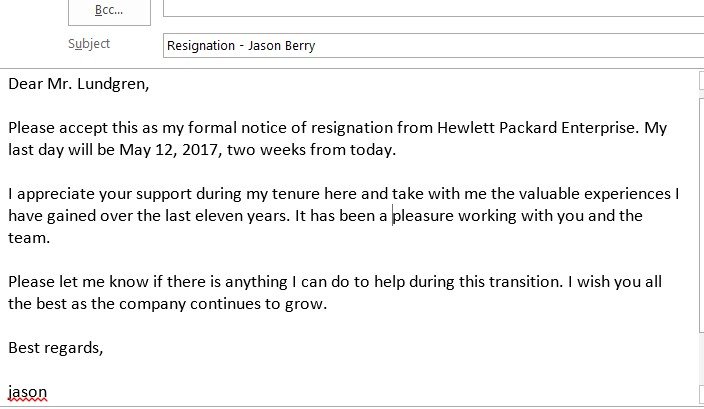Click into the empty Bcc address field
The height and width of the screenshot is (409, 704).
pyautogui.click(x=433, y=8)
